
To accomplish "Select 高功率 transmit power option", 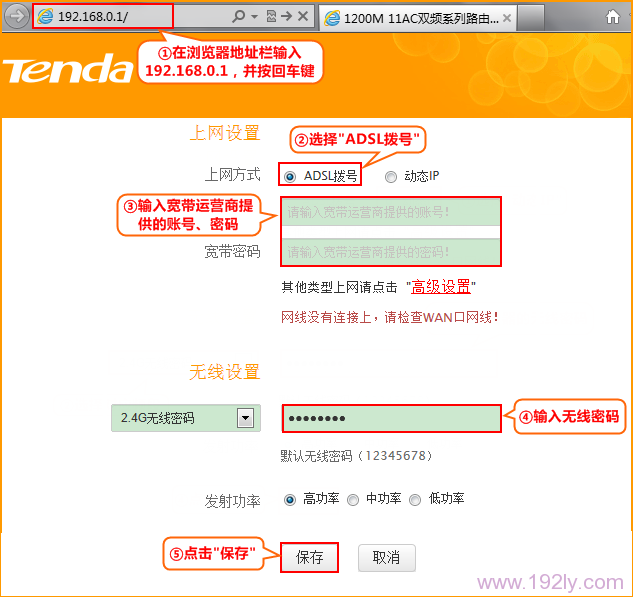I will tap(289, 500).
